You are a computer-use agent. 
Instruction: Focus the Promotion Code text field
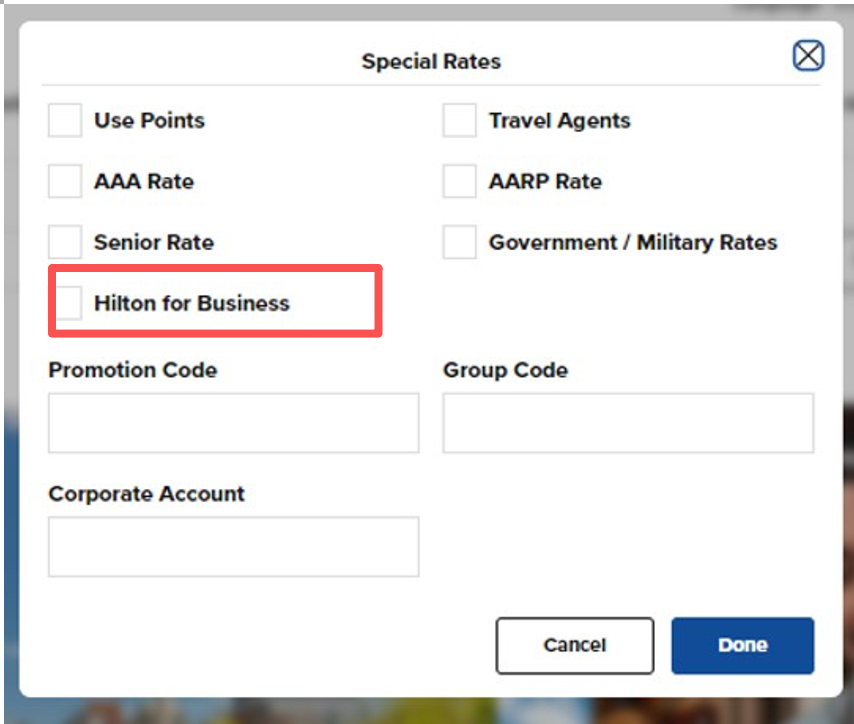click(234, 423)
